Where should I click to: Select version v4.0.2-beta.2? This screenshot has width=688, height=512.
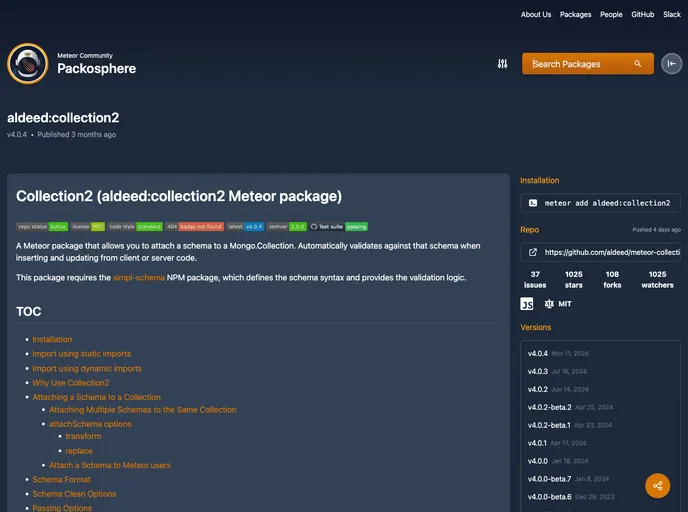[570, 407]
